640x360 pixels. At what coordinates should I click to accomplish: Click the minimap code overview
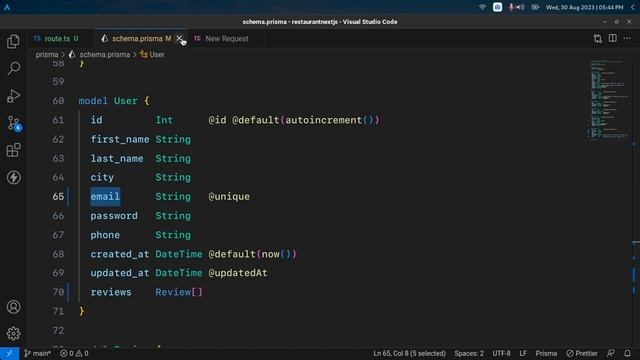pyautogui.click(x=609, y=100)
